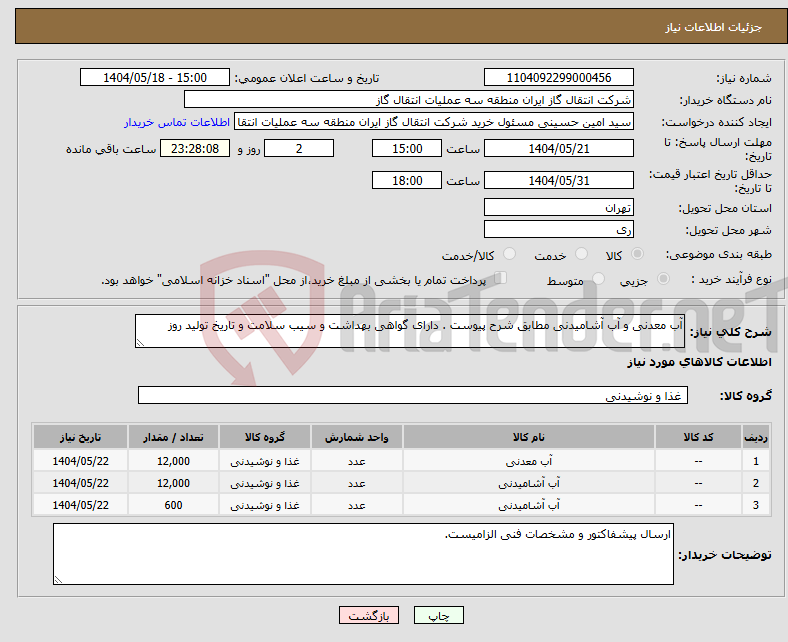This screenshot has width=788, height=642.
Task: Click the آب معدنی item name in row 1
Action: (529, 461)
